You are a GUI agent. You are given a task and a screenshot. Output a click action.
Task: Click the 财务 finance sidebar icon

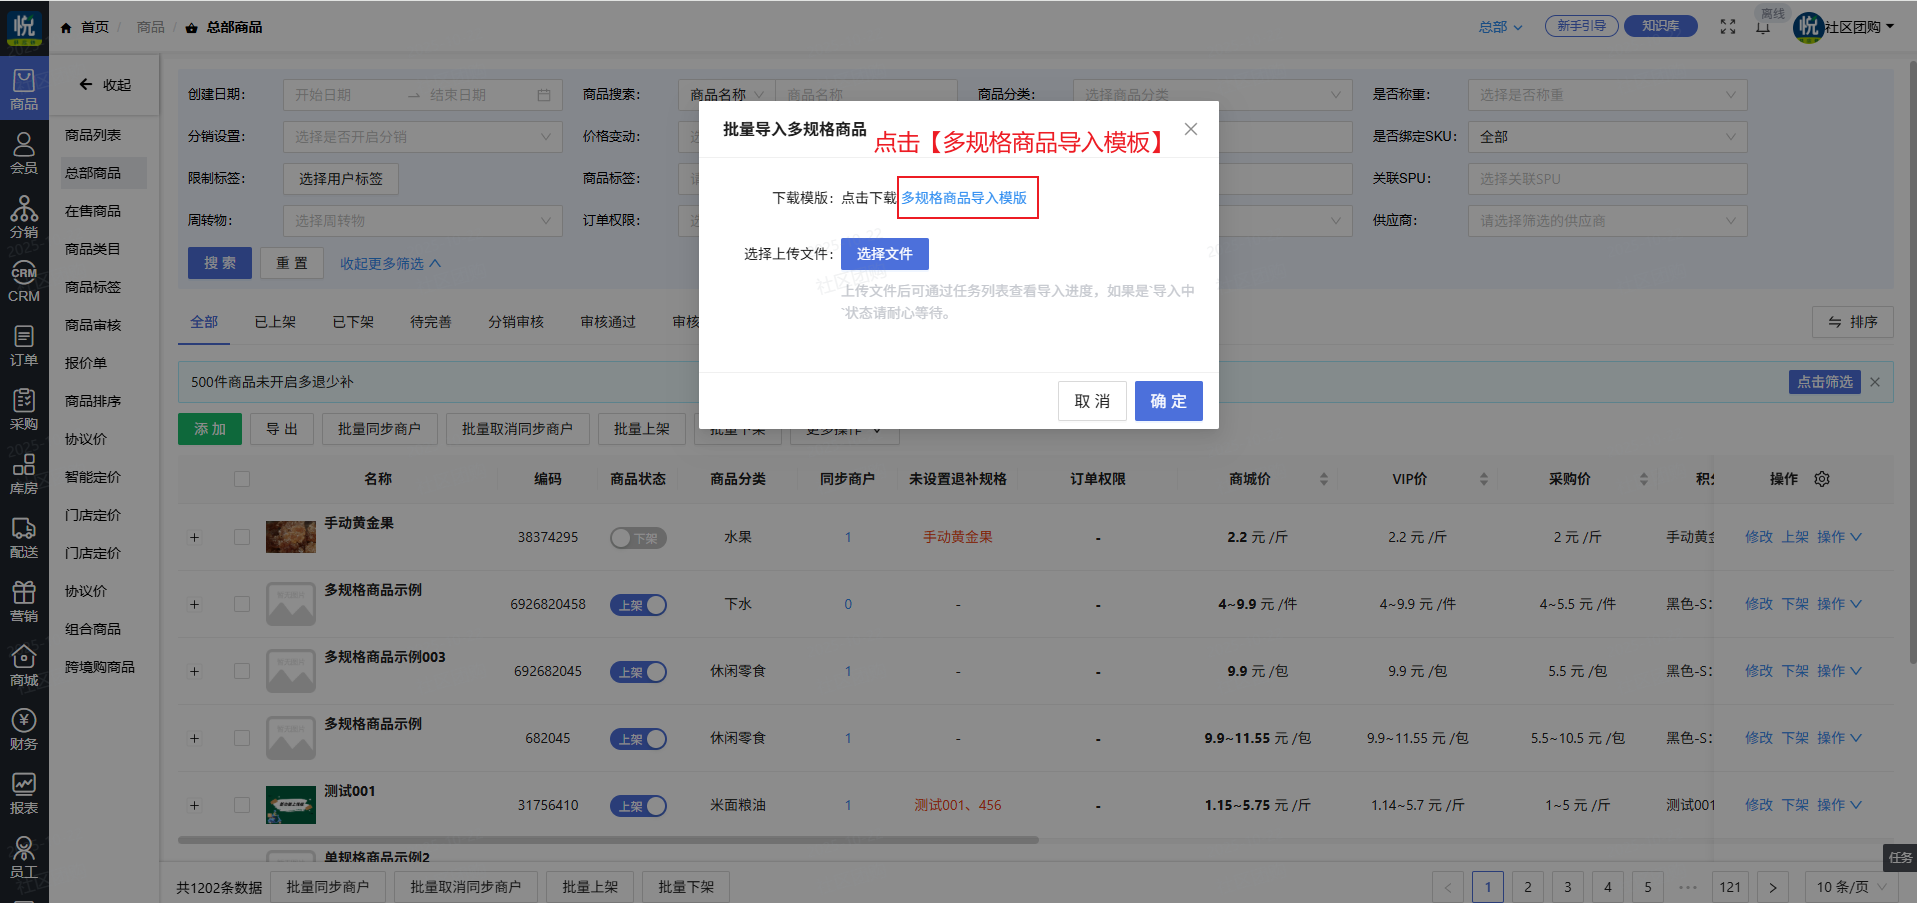tap(24, 730)
